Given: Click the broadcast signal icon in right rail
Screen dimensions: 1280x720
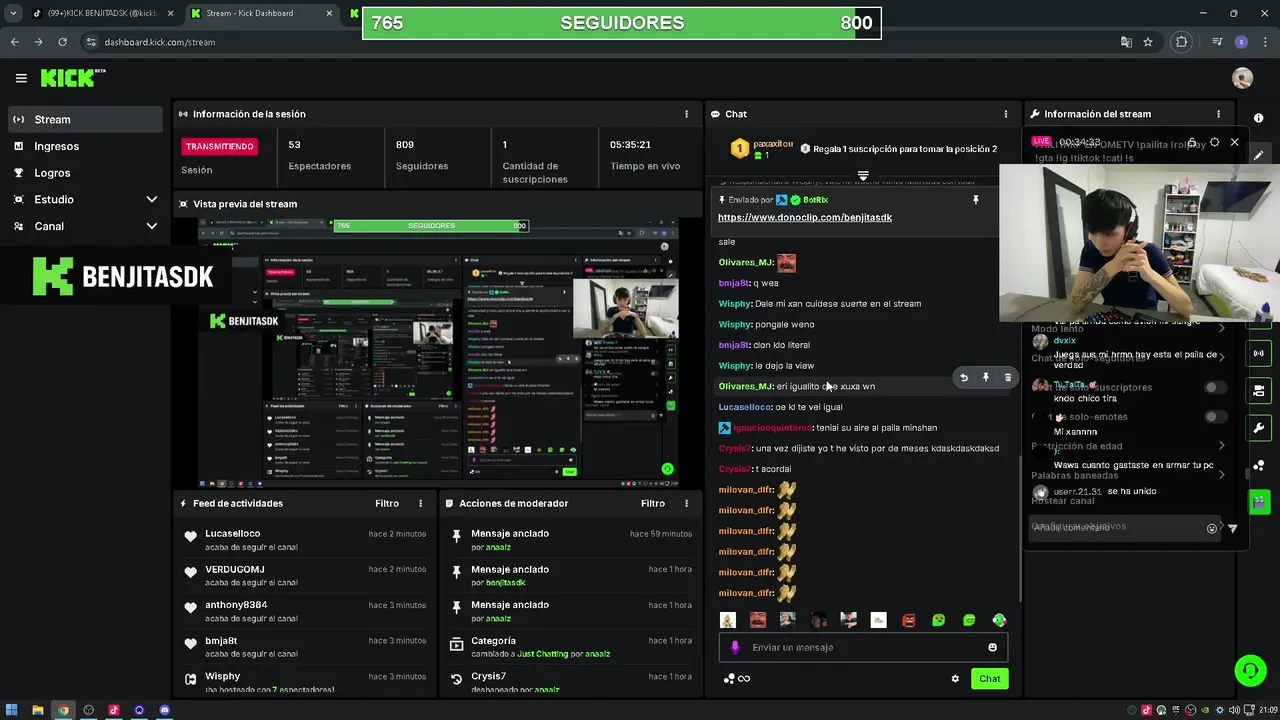Looking at the screenshot, I should tap(1259, 353).
